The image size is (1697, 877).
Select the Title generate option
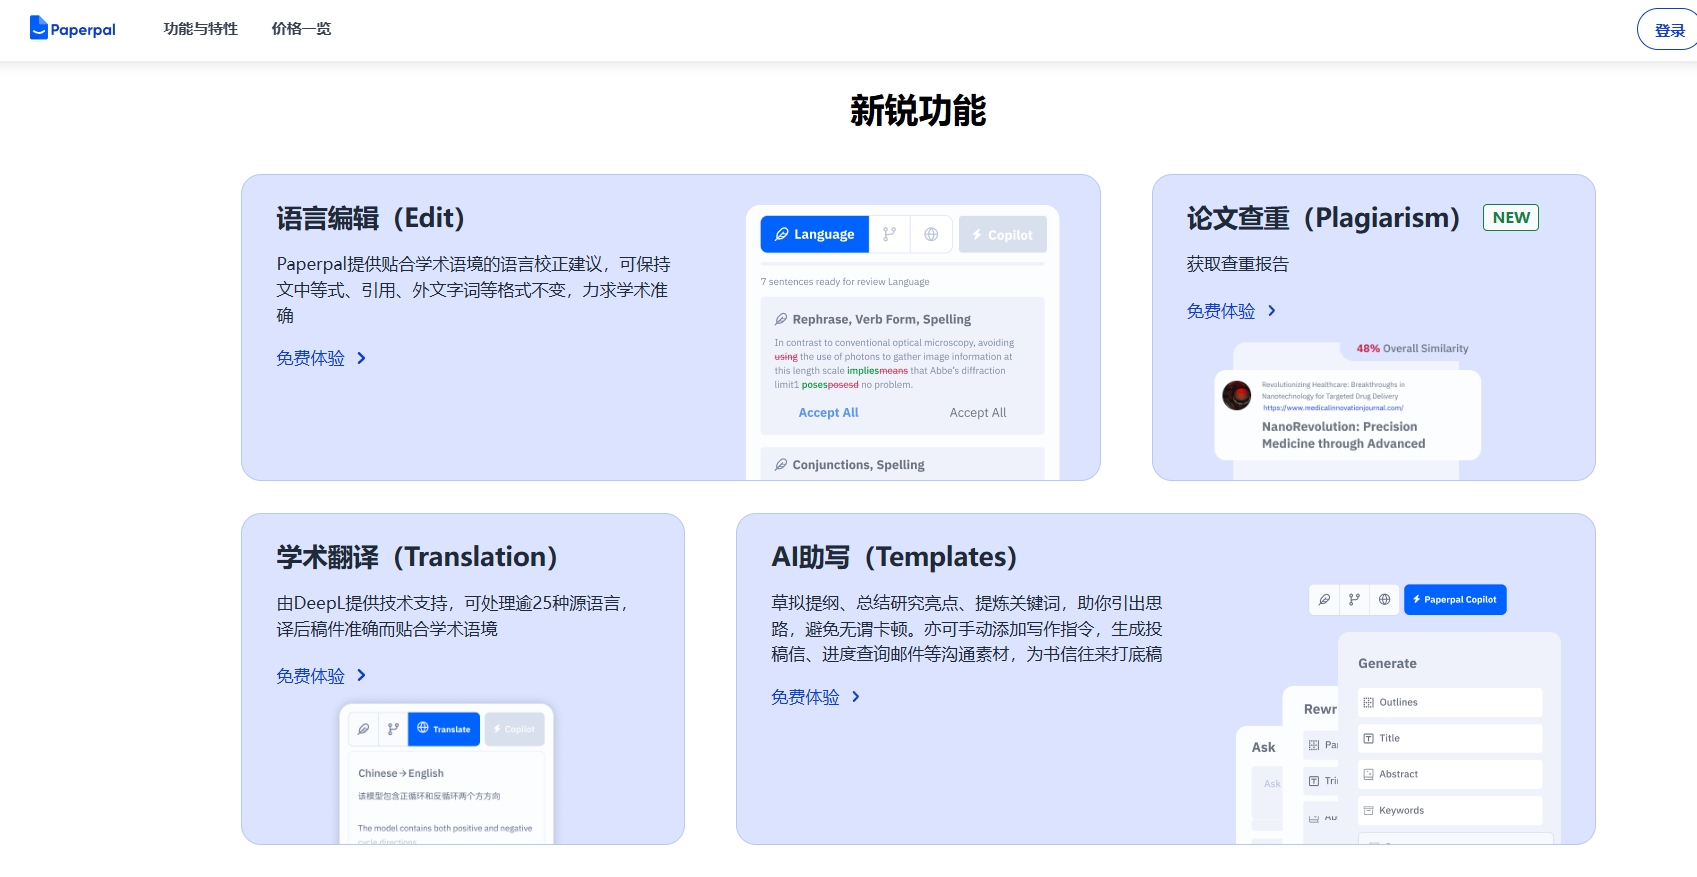[1450, 739]
